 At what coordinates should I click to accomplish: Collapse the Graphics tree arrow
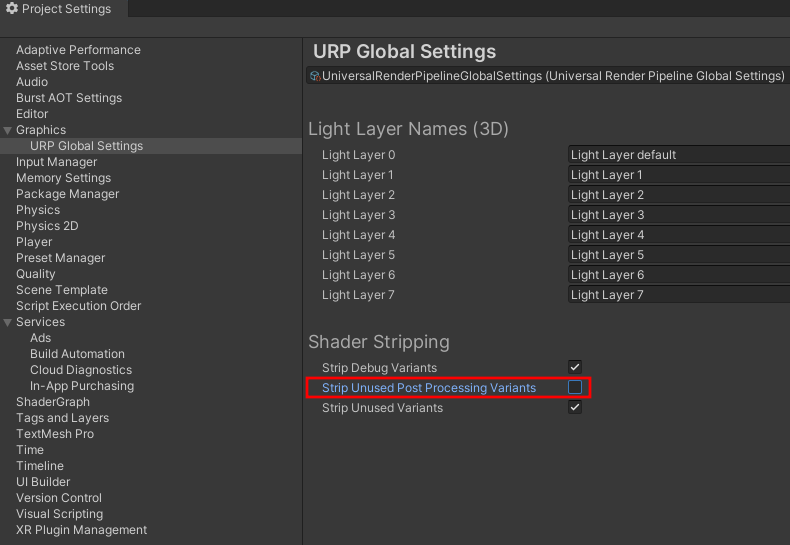[x=8, y=130]
